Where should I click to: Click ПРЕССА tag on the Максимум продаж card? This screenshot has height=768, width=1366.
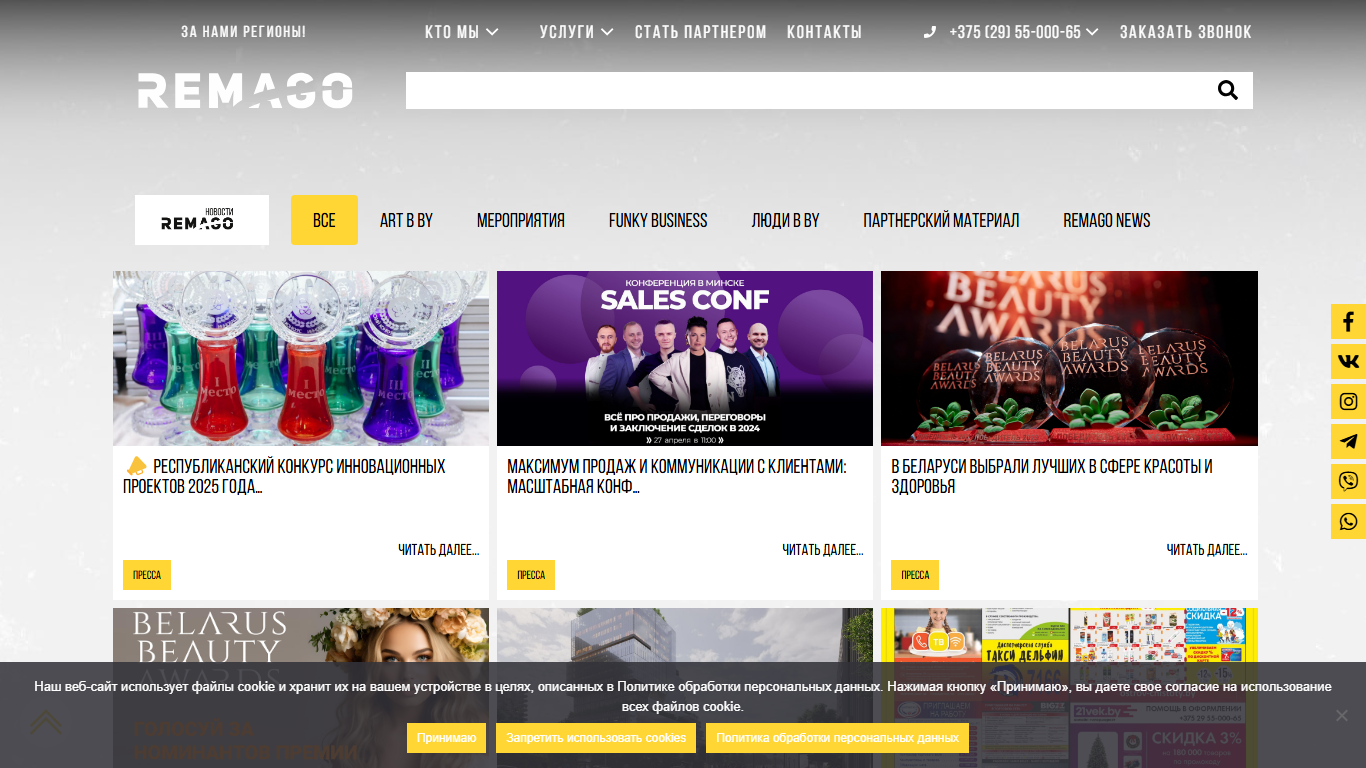point(531,575)
